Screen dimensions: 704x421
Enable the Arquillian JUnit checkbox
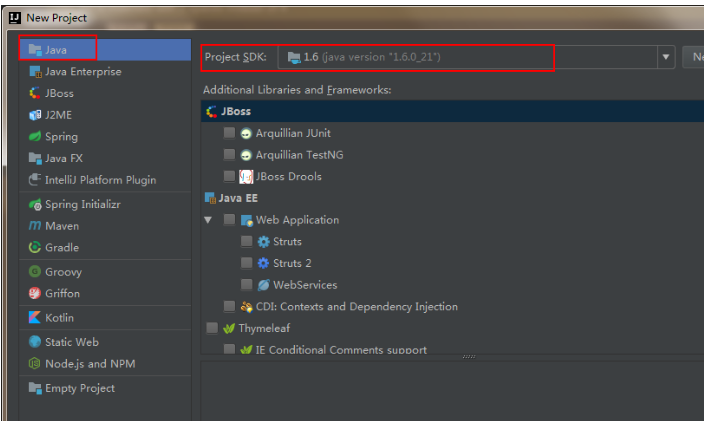point(229,133)
